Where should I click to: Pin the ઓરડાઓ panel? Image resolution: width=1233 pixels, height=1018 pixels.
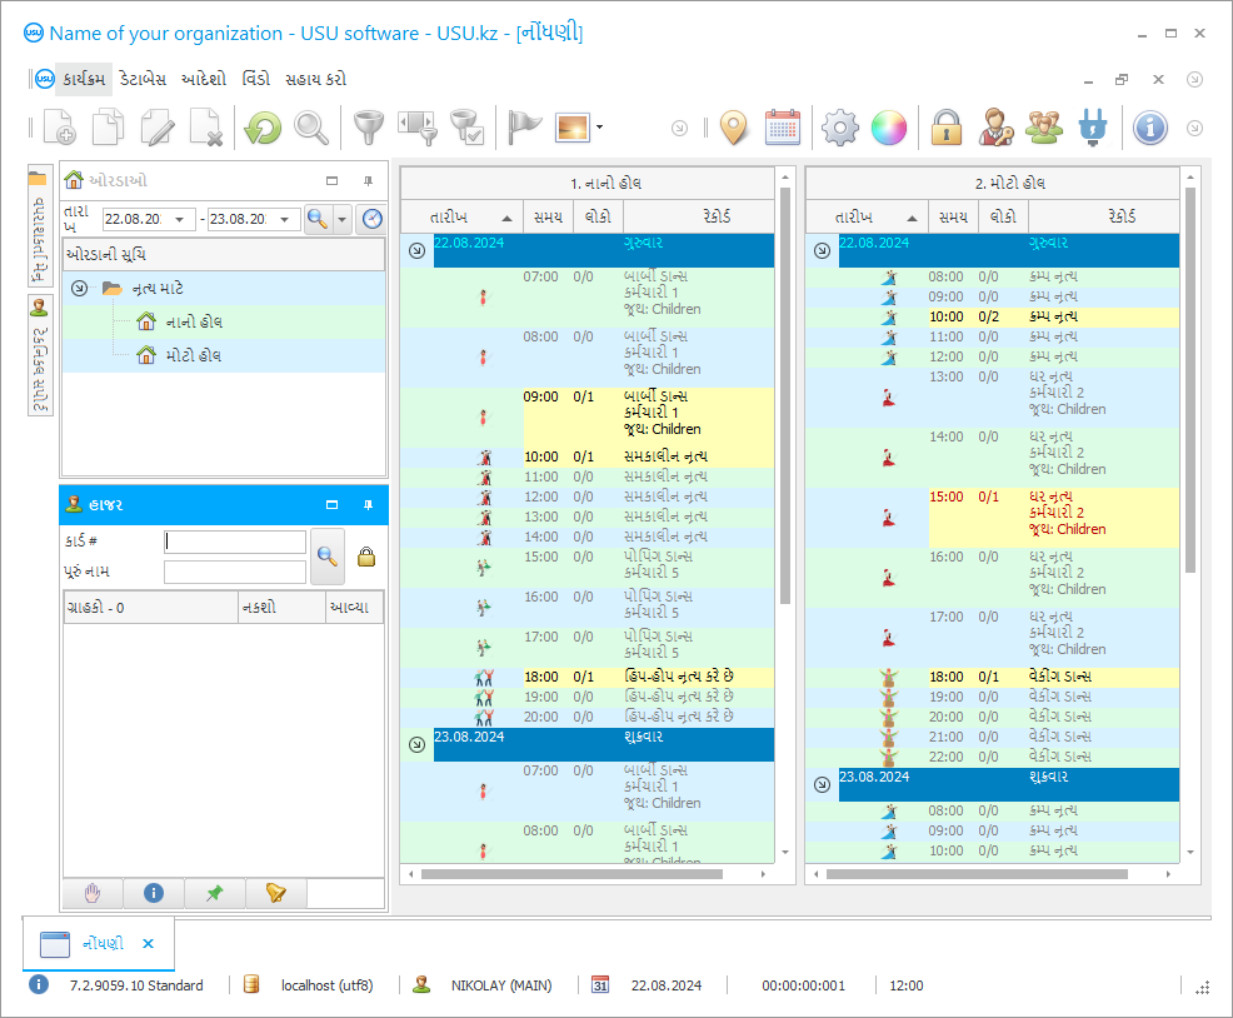click(368, 181)
